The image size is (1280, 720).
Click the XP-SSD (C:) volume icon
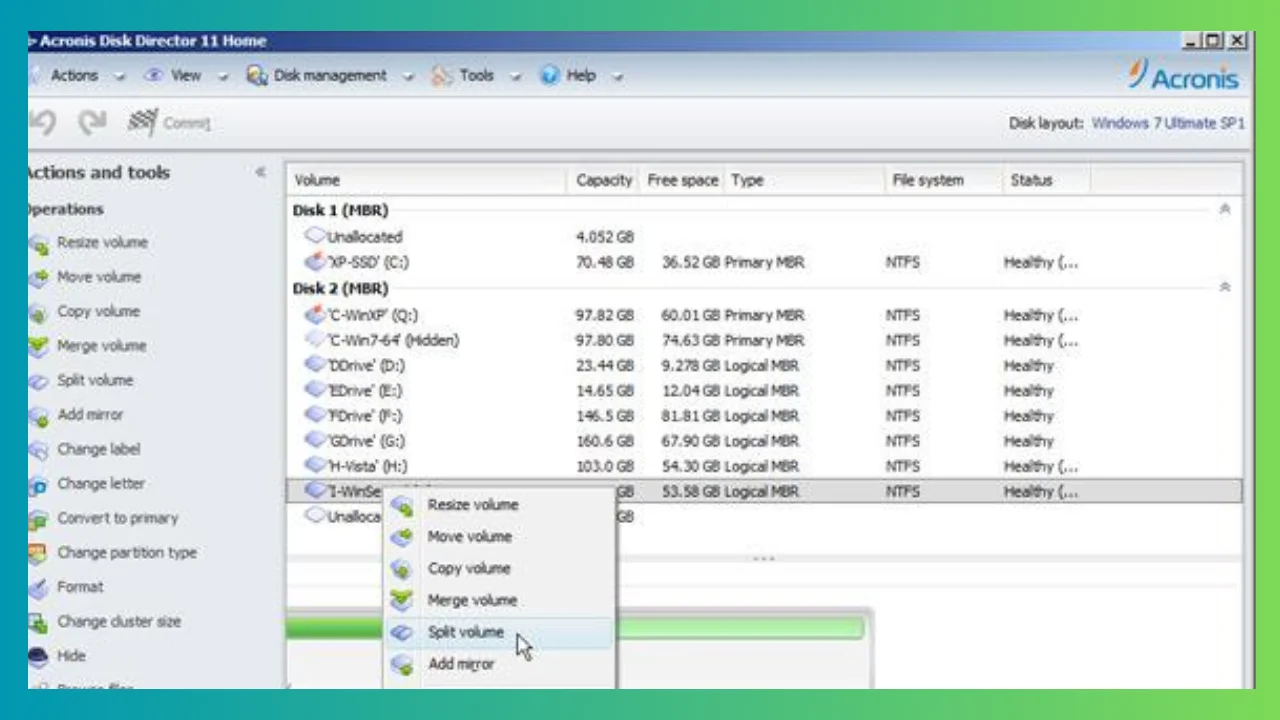[x=316, y=262]
